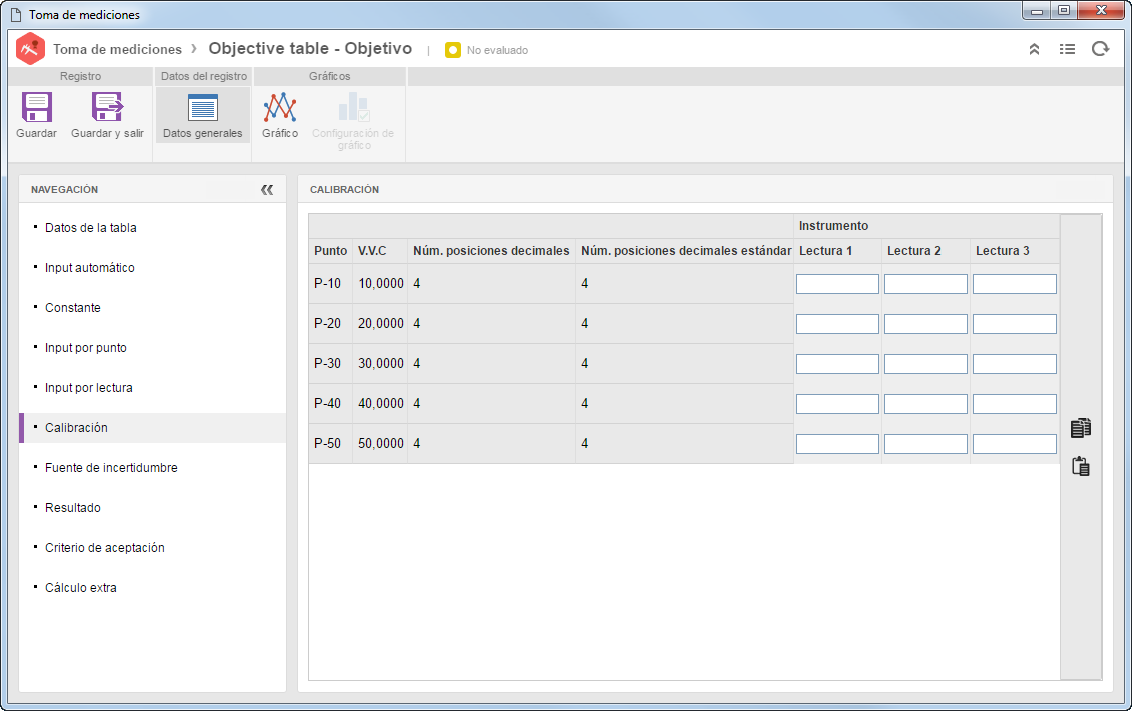The image size is (1132, 711).
Task: Click Núm. posiciones decimales header
Action: point(491,250)
